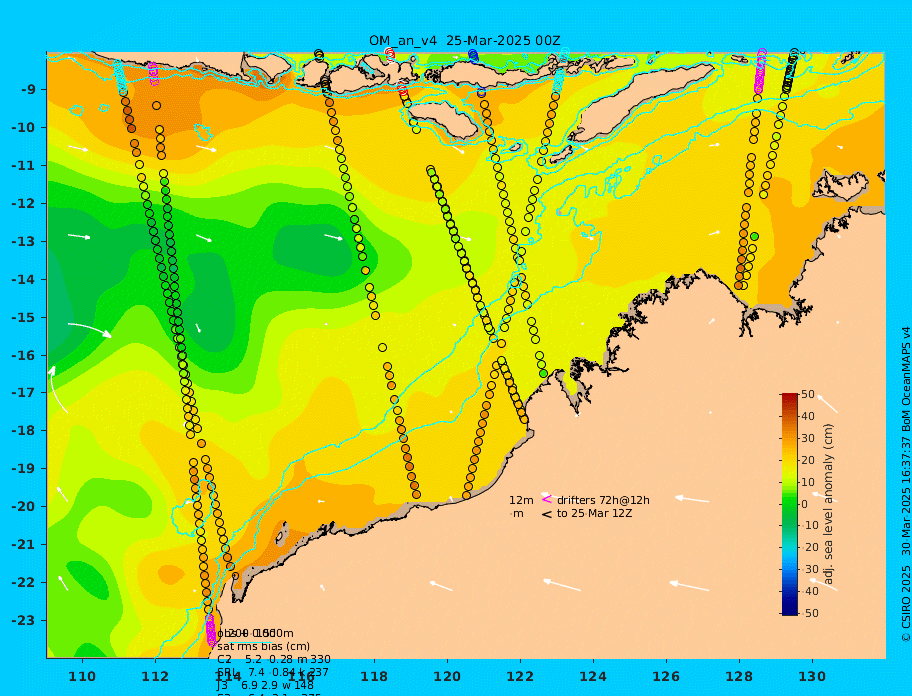
Task: Click the -16 latitude axis label
Action: [x=23, y=355]
